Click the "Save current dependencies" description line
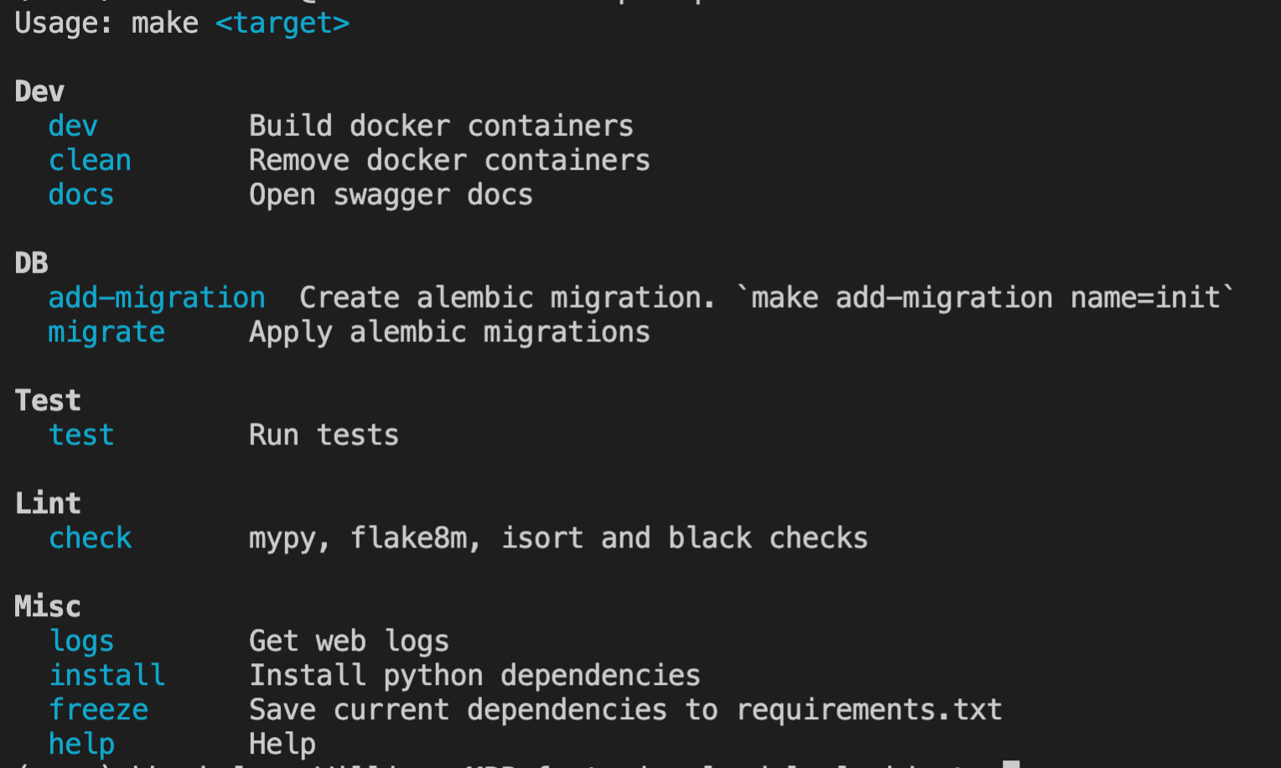Image resolution: width=1281 pixels, height=768 pixels. [x=625, y=710]
